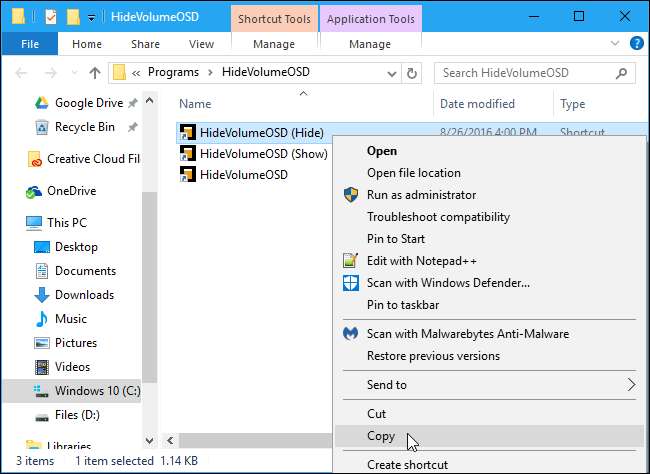Open the File ribbon tab
Viewport: 650px width, 474px height.
coord(30,44)
